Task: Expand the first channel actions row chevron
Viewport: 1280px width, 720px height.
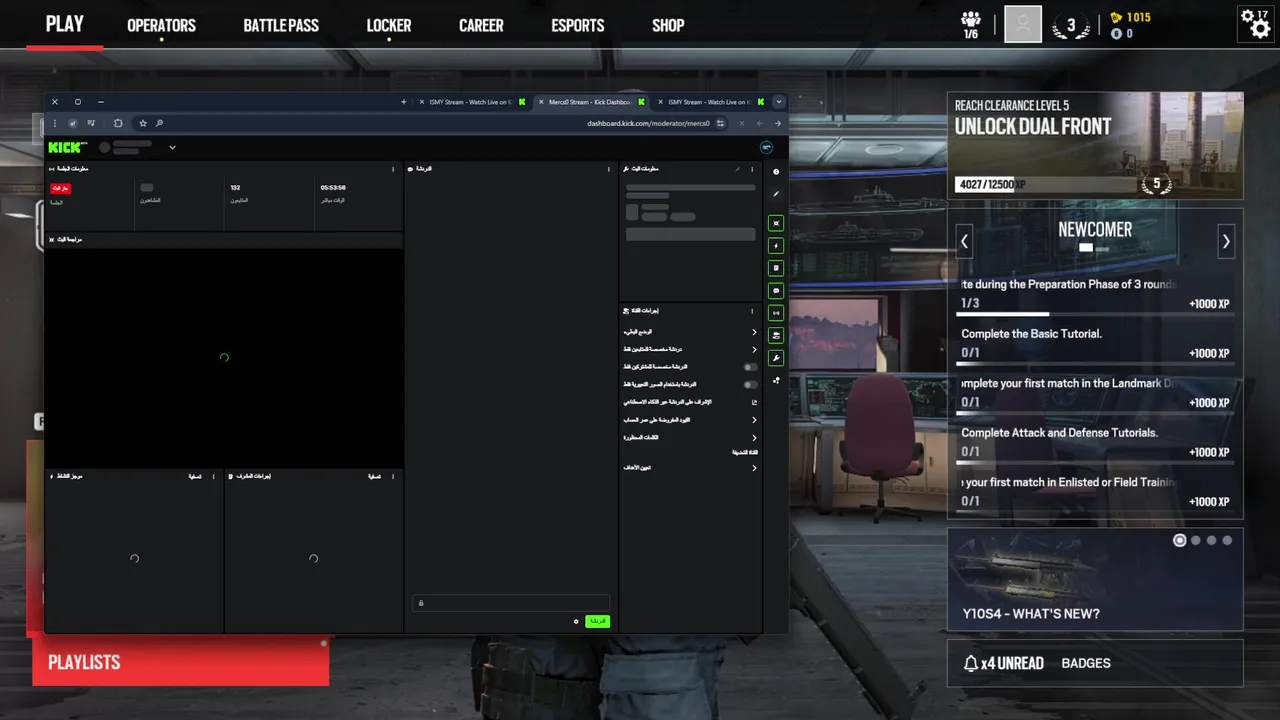Action: 754,332
